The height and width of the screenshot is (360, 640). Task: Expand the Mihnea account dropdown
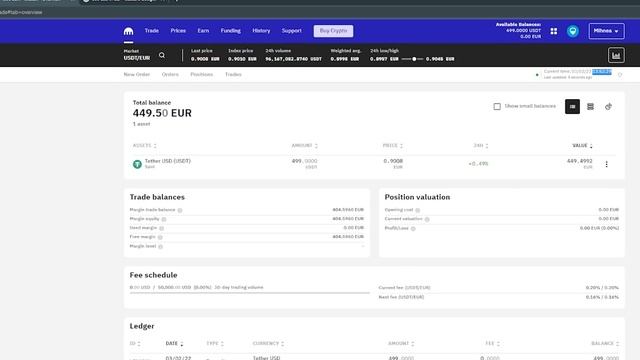[x=606, y=31]
